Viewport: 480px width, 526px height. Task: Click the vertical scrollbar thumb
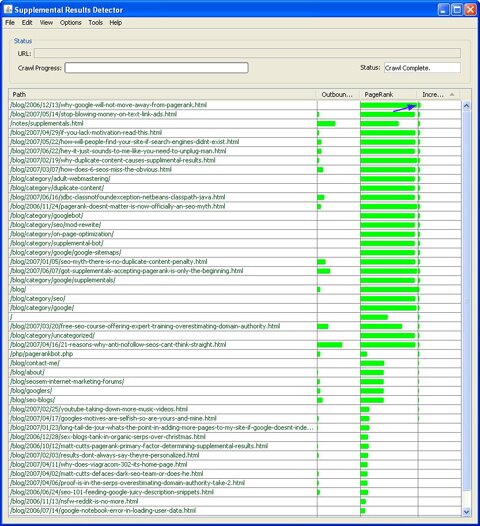click(466, 300)
